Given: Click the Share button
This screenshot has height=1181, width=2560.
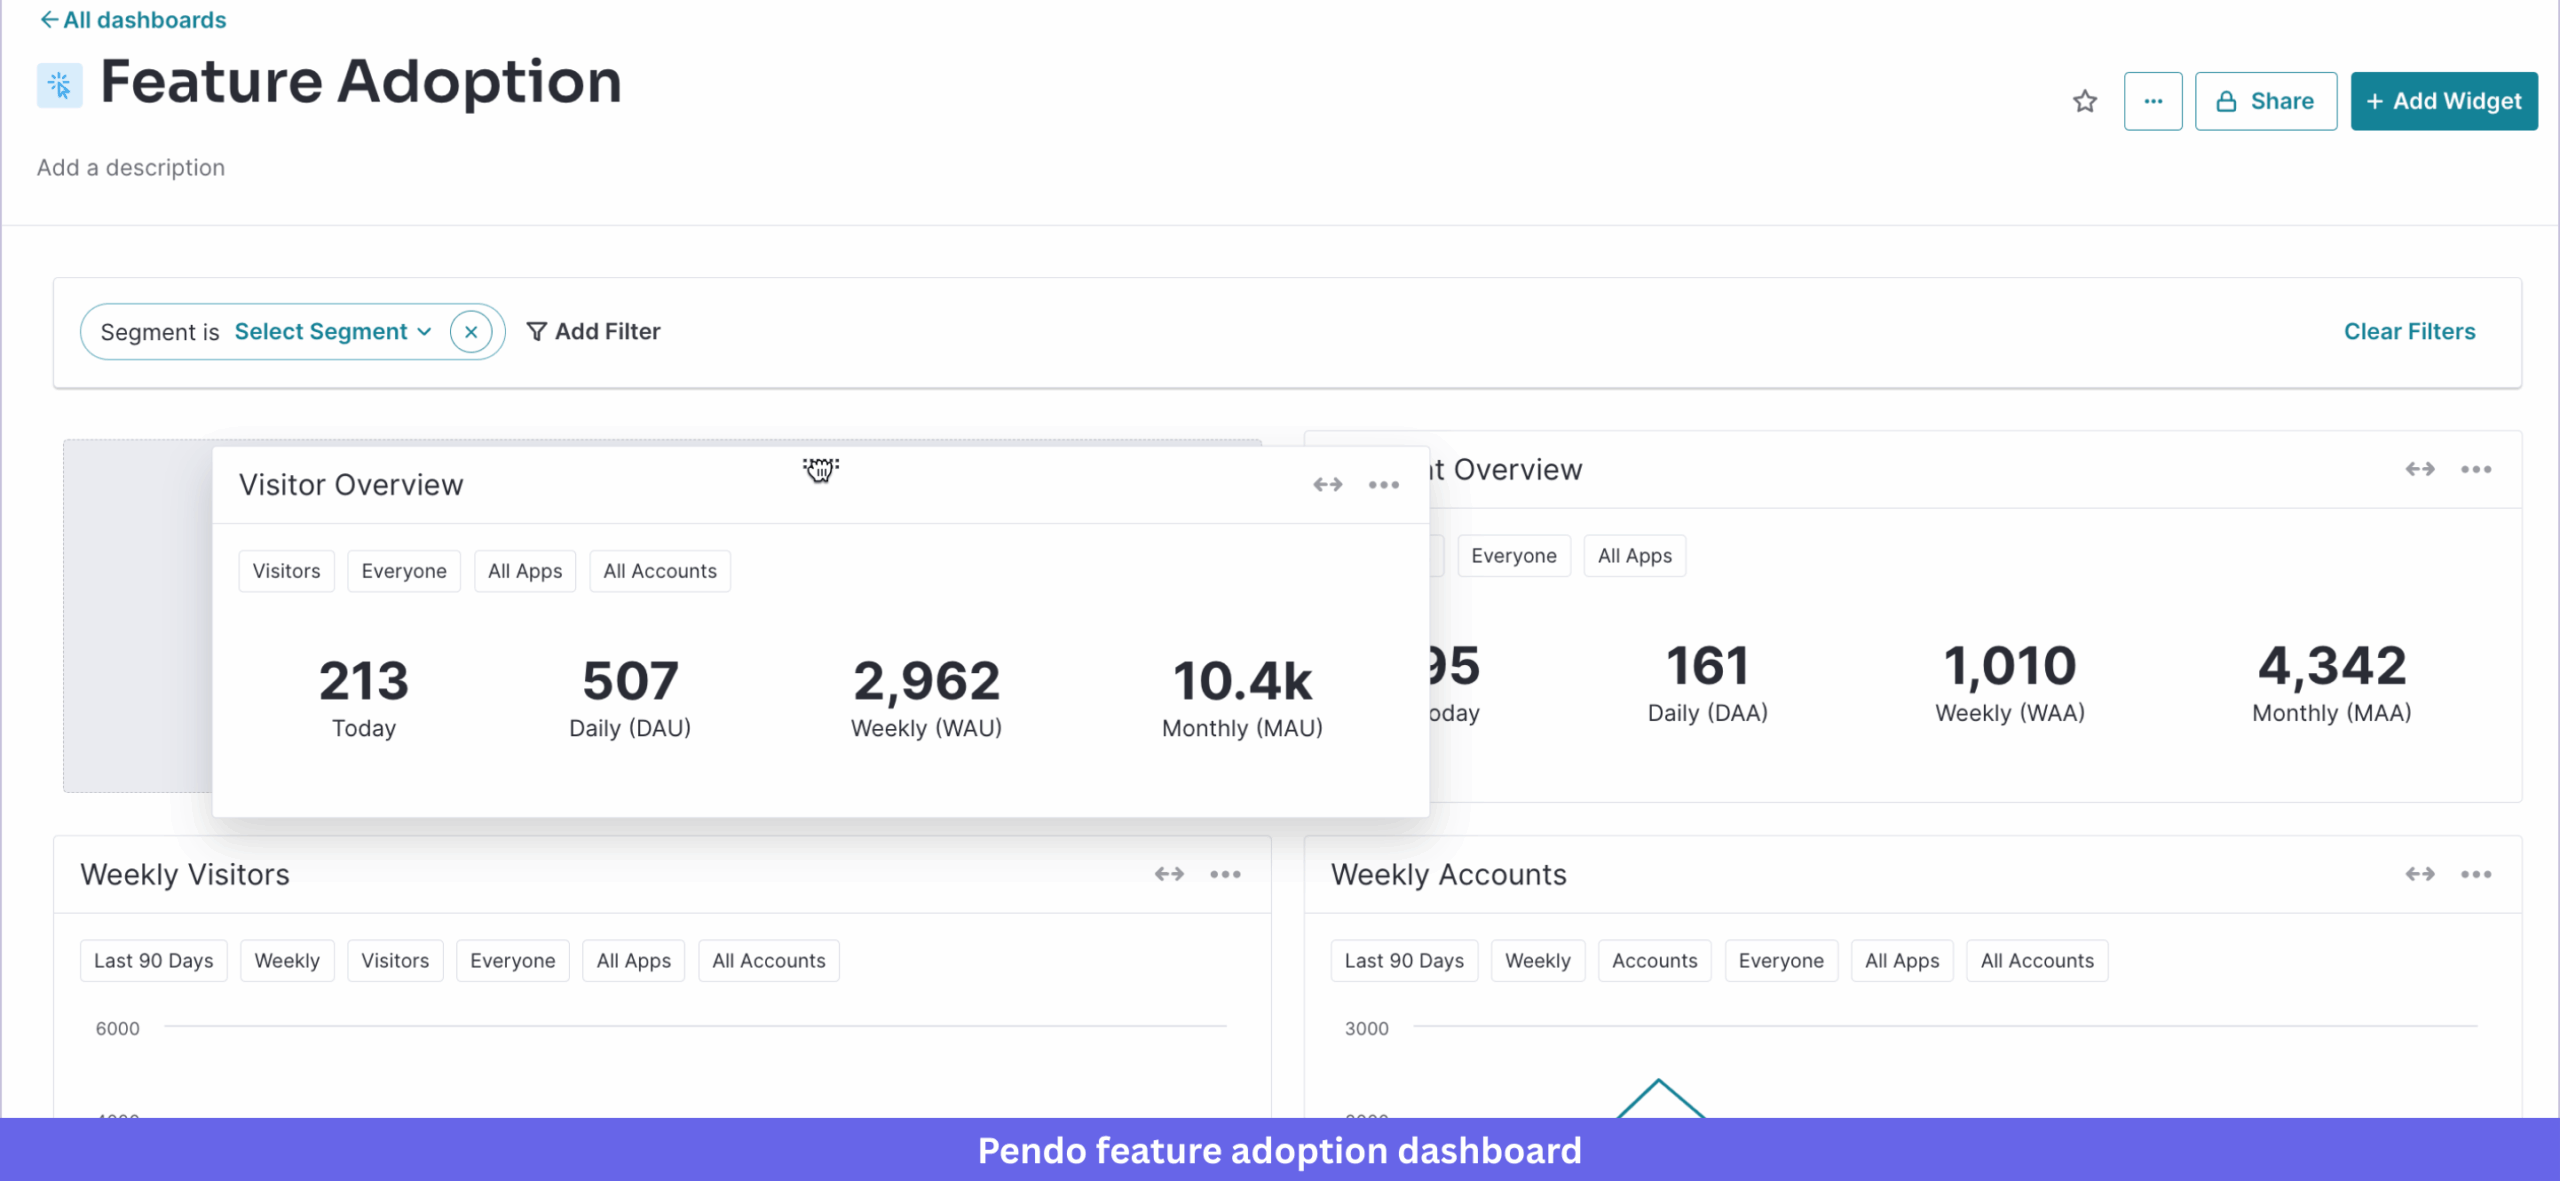Looking at the screenshot, I should tap(2265, 101).
